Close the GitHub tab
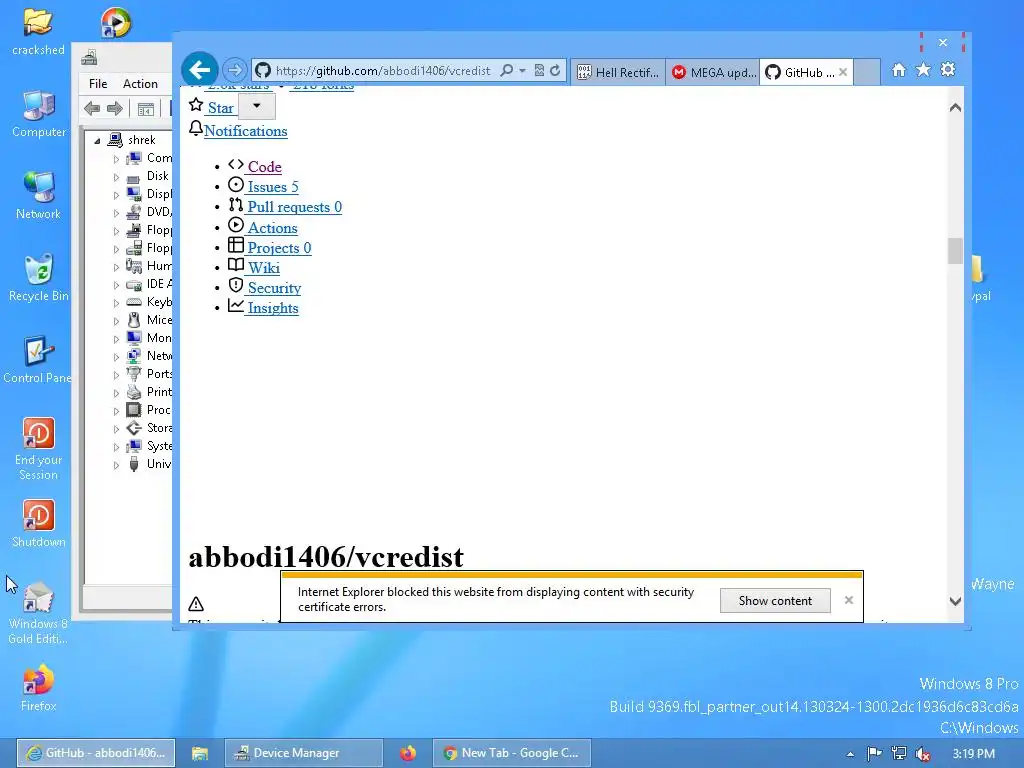Viewport: 1024px width, 768px height. click(x=843, y=72)
